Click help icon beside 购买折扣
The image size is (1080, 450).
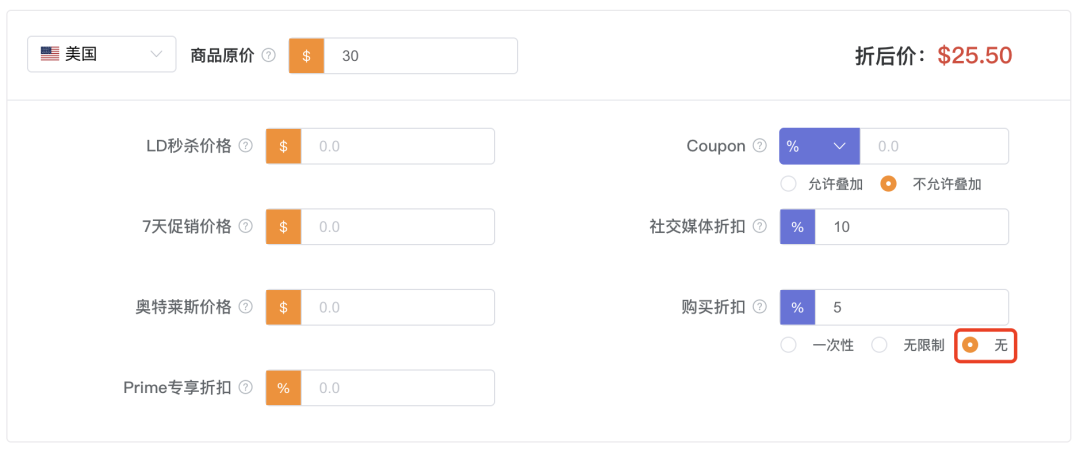pos(759,307)
